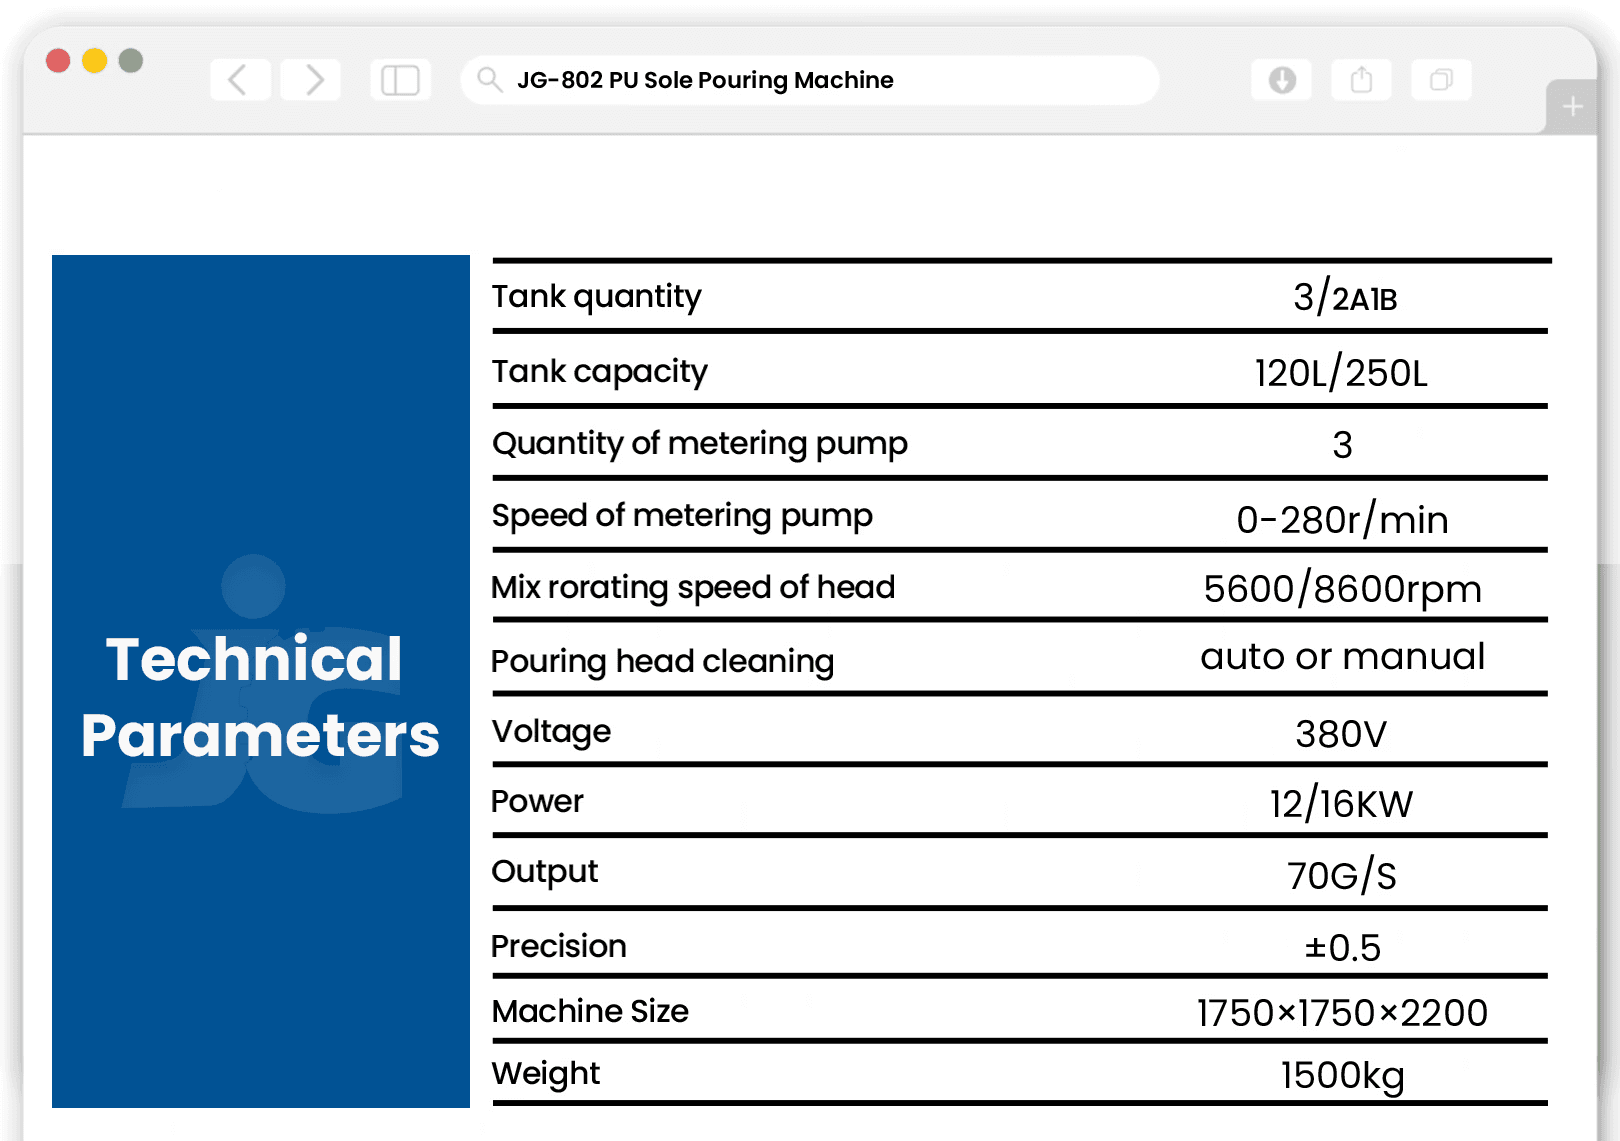Click the 380V voltage value
This screenshot has height=1141, width=1620.
pyautogui.click(x=1340, y=732)
